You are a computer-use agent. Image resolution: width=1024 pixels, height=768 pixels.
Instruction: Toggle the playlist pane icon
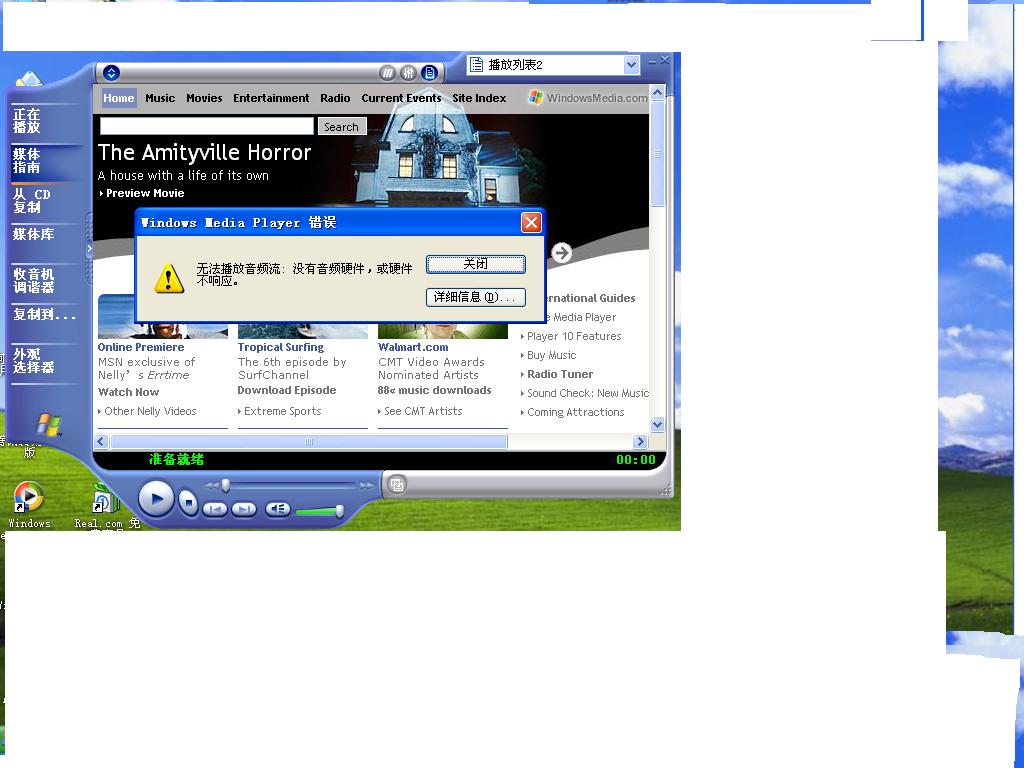click(x=430, y=73)
